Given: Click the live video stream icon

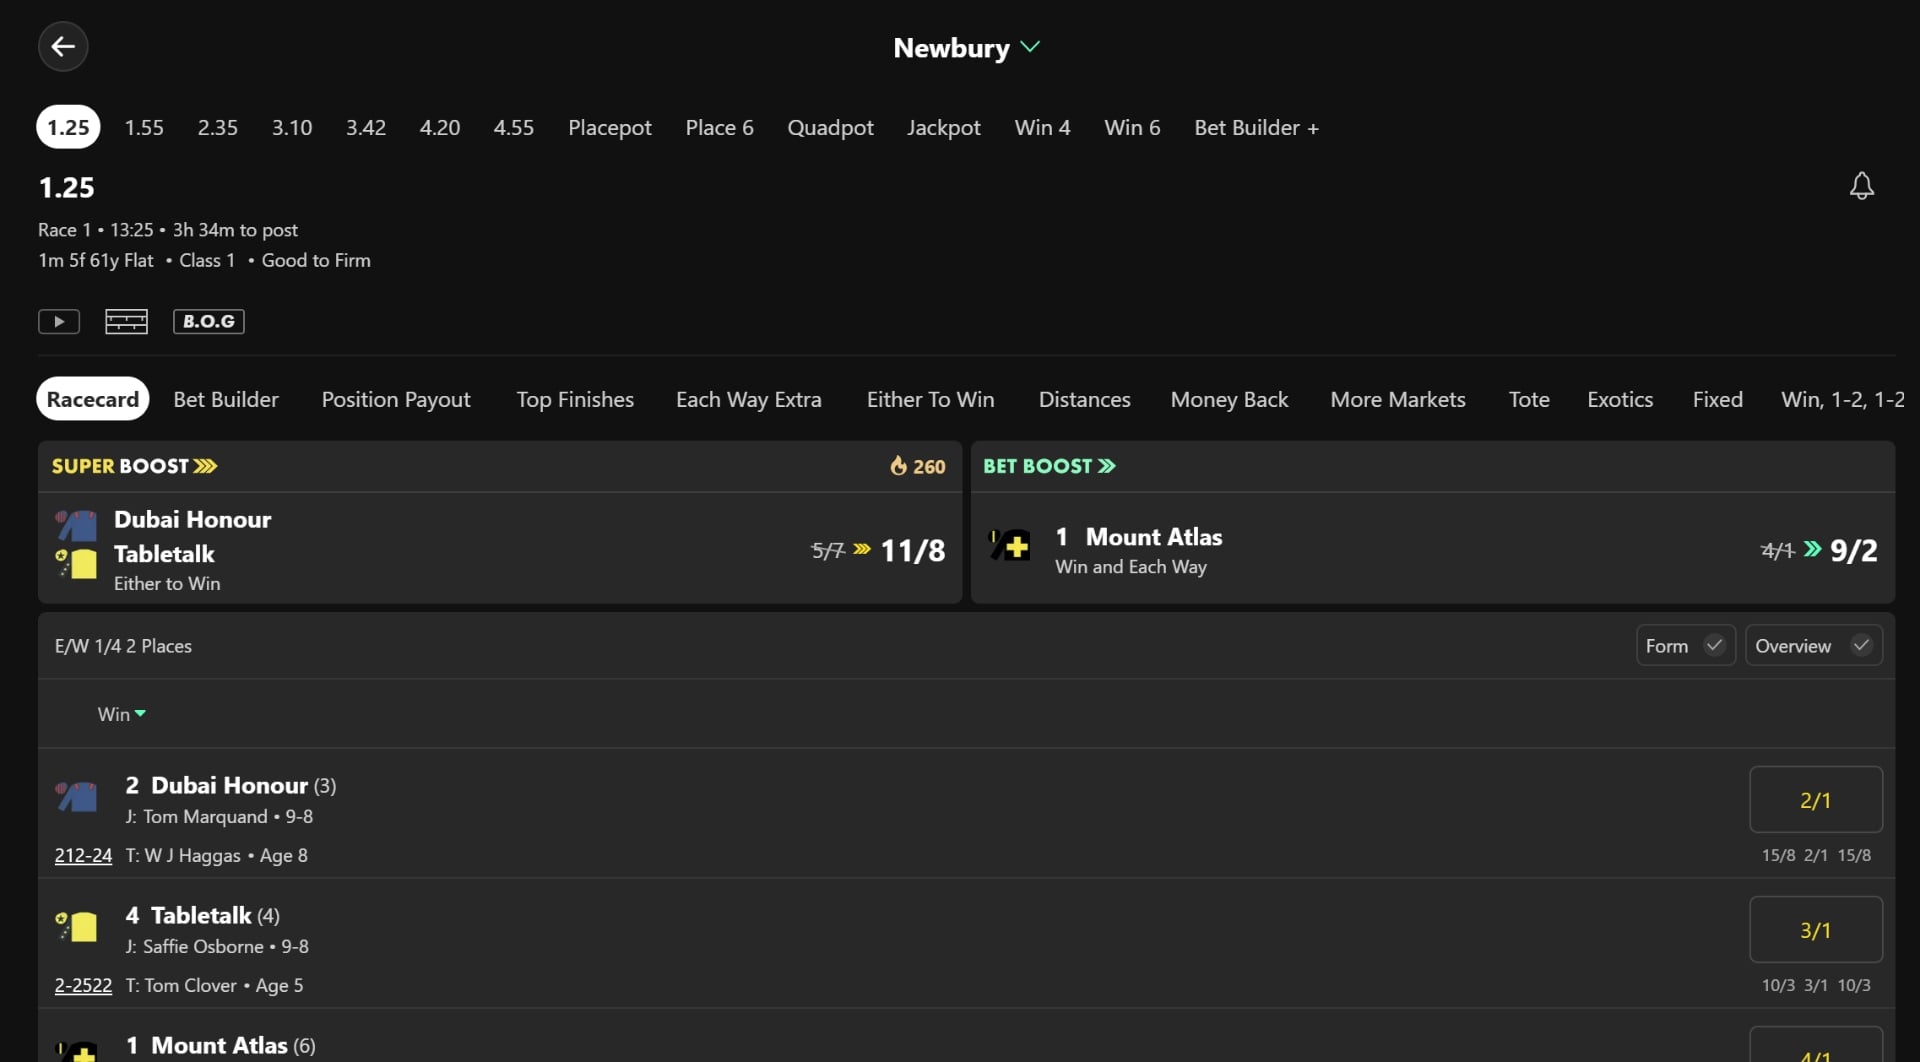Looking at the screenshot, I should point(59,321).
